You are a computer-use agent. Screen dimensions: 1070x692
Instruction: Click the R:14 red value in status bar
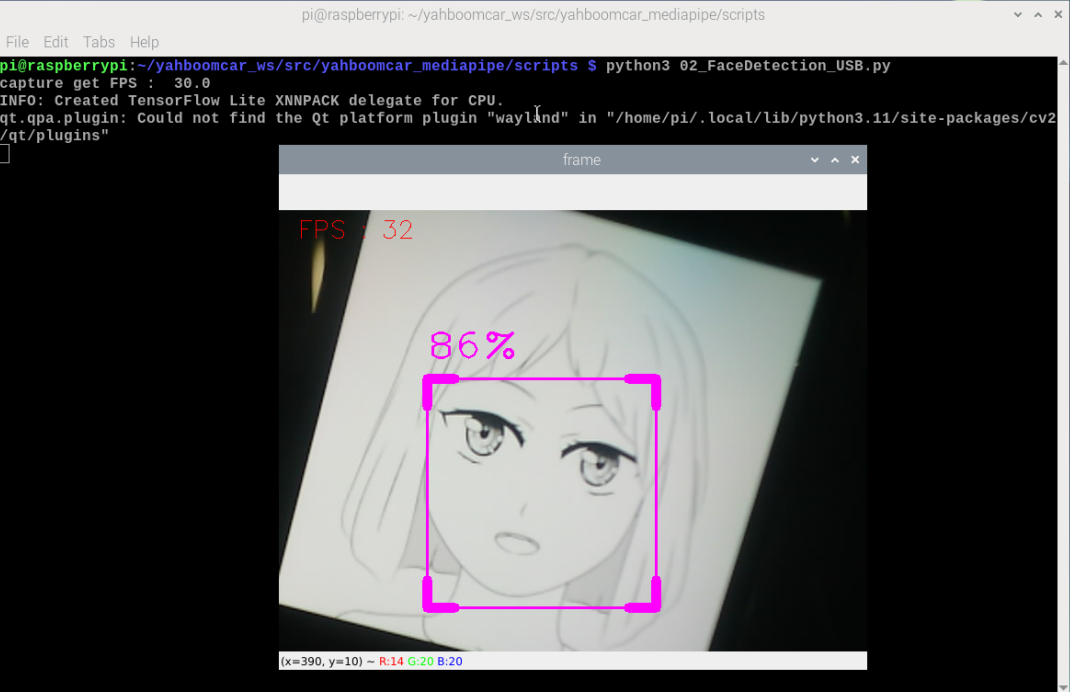(391, 661)
